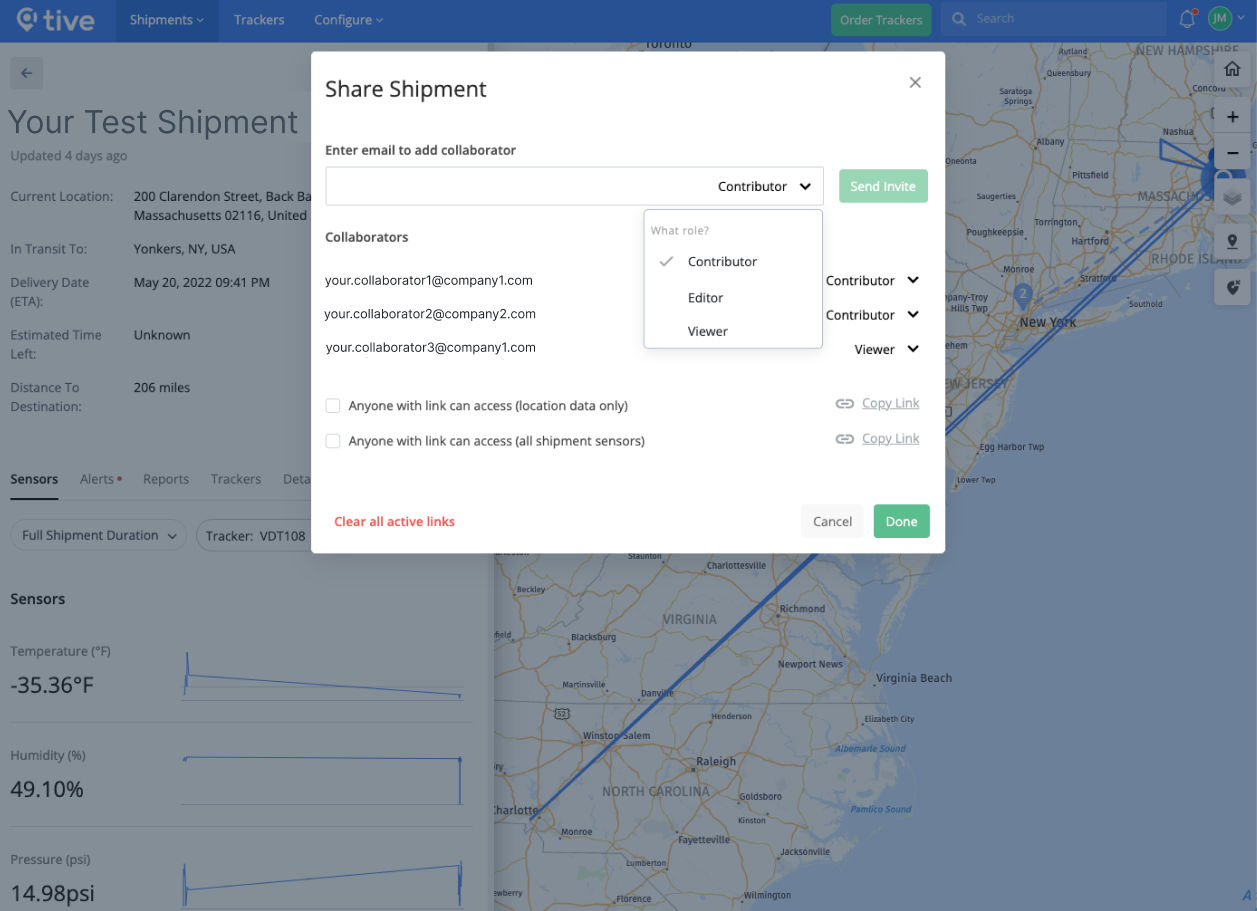The width and height of the screenshot is (1257, 911).
Task: Click the Your Test Shipment title
Action: click(153, 123)
